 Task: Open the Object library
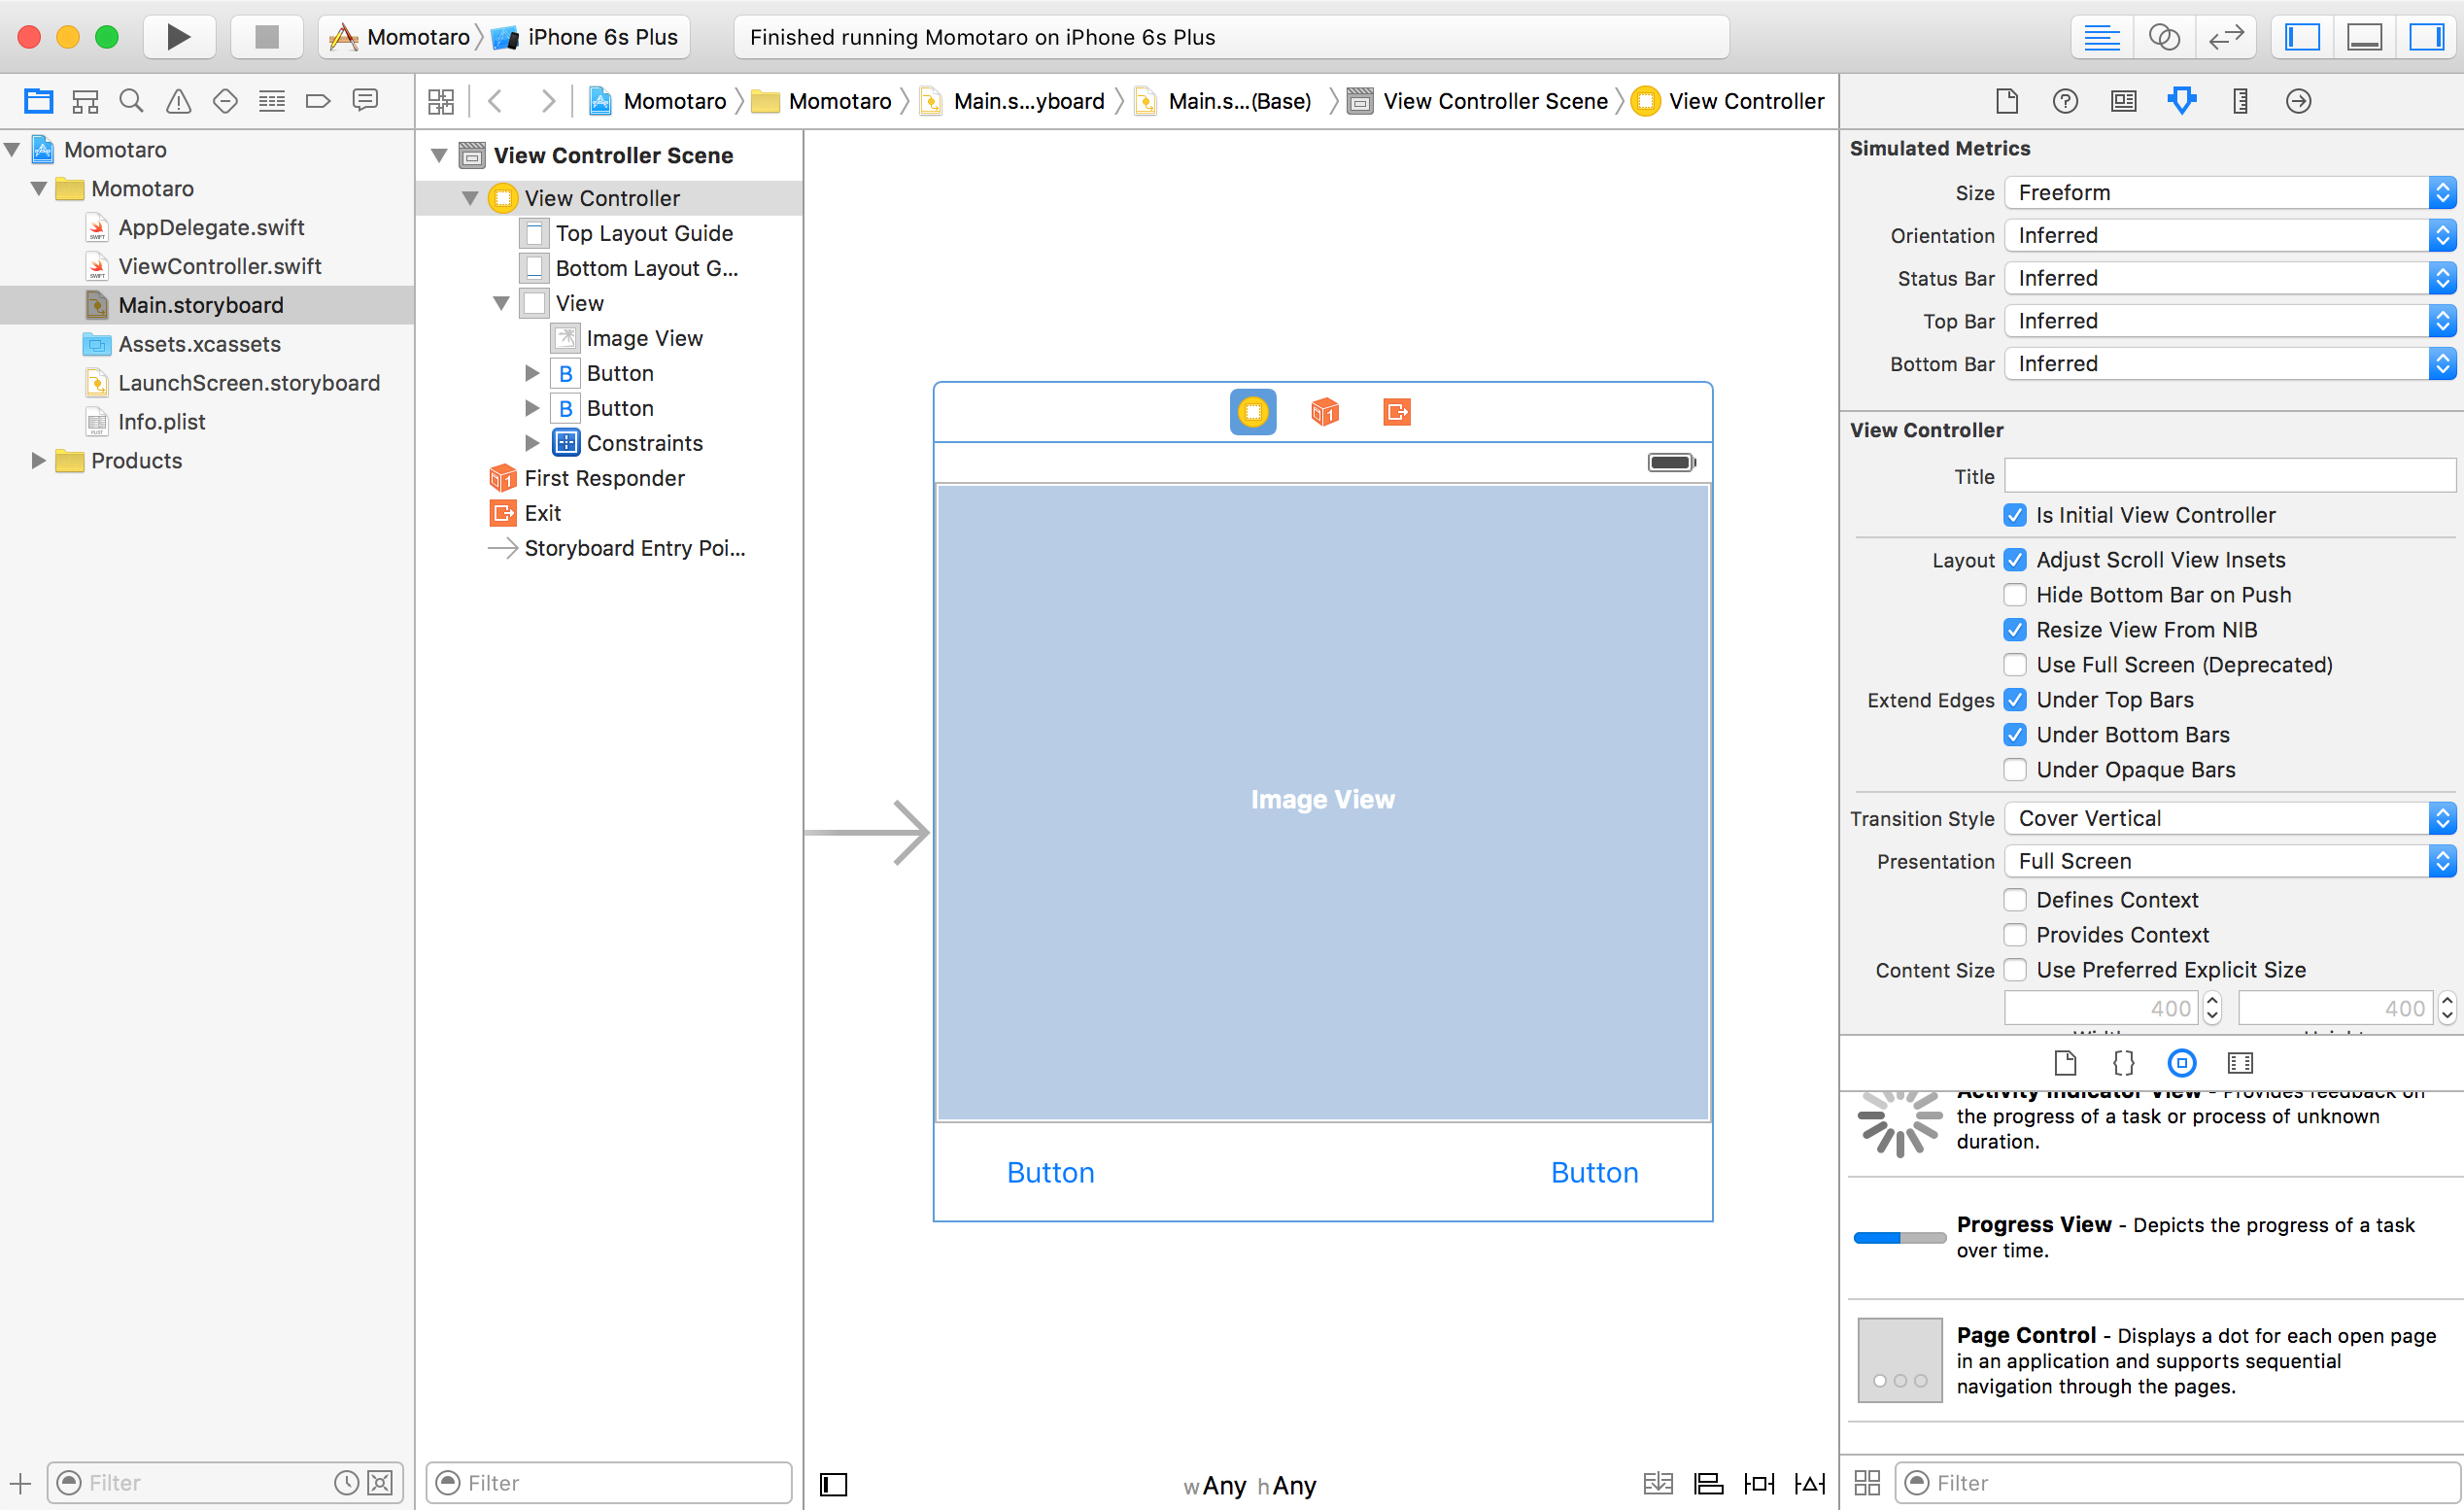click(x=2182, y=1062)
